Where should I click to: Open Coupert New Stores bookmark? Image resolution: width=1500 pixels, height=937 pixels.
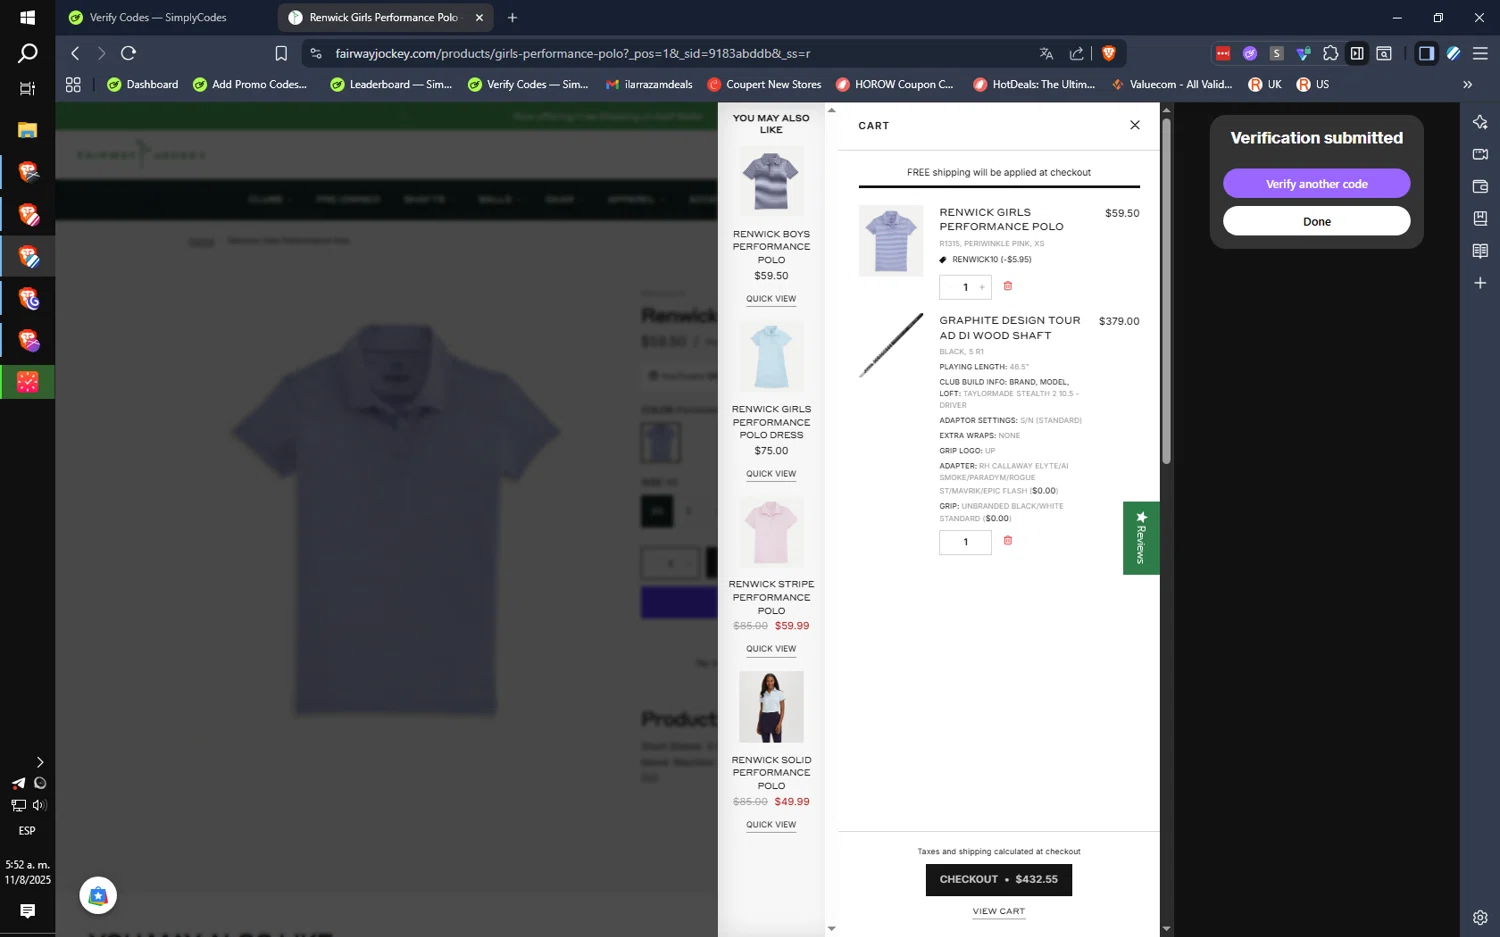(764, 84)
